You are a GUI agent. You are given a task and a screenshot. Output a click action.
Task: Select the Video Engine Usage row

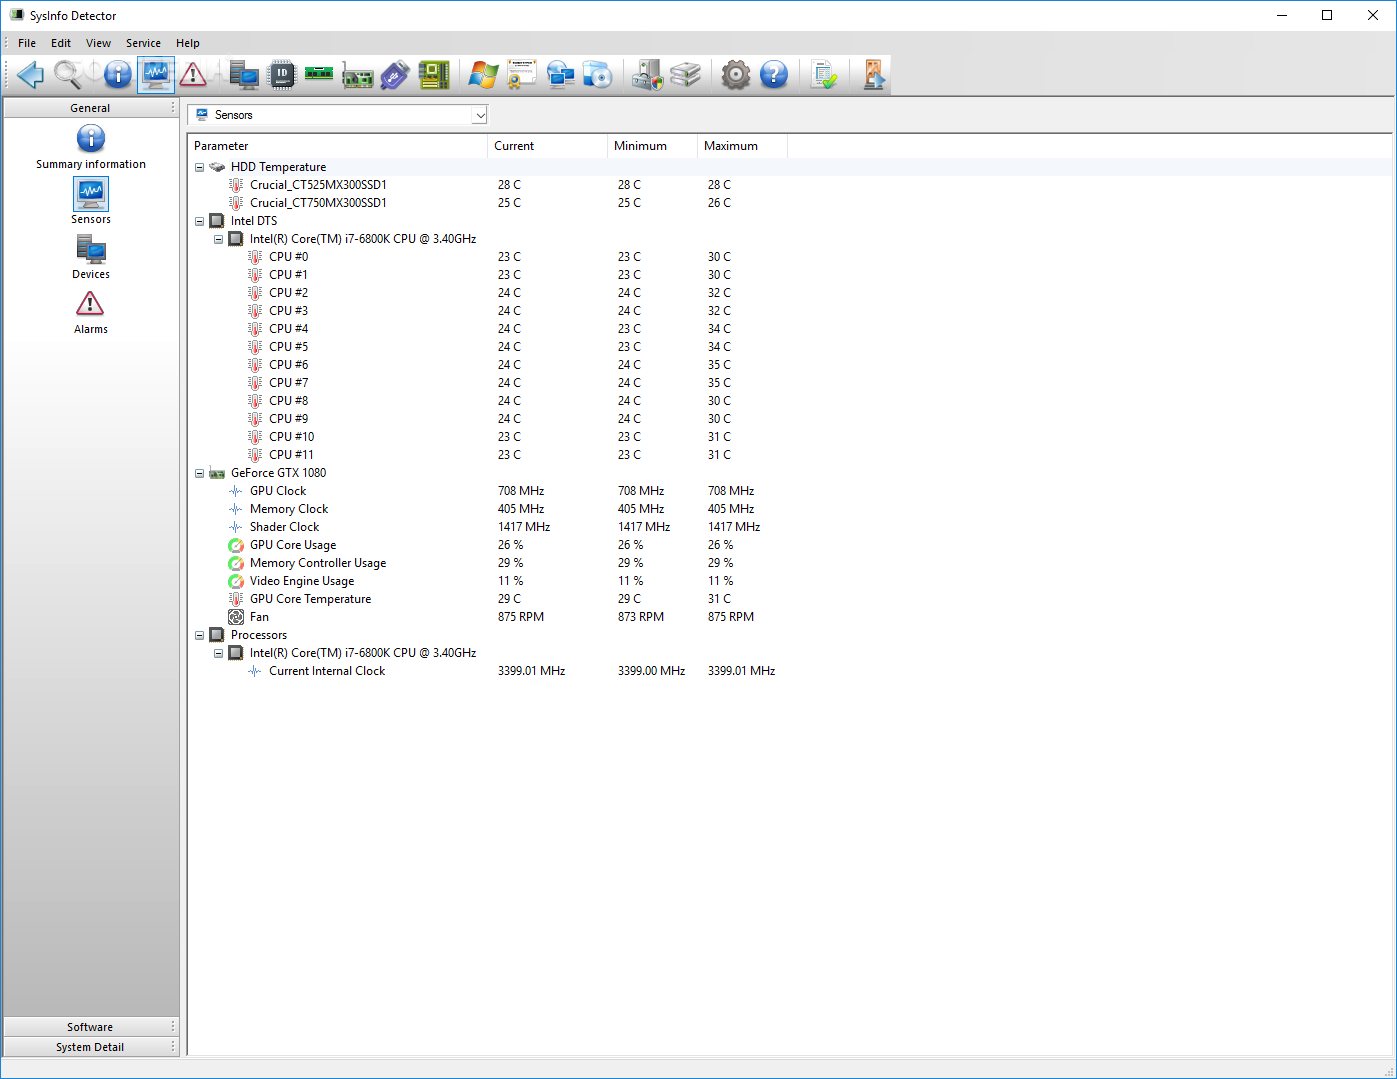click(790, 581)
